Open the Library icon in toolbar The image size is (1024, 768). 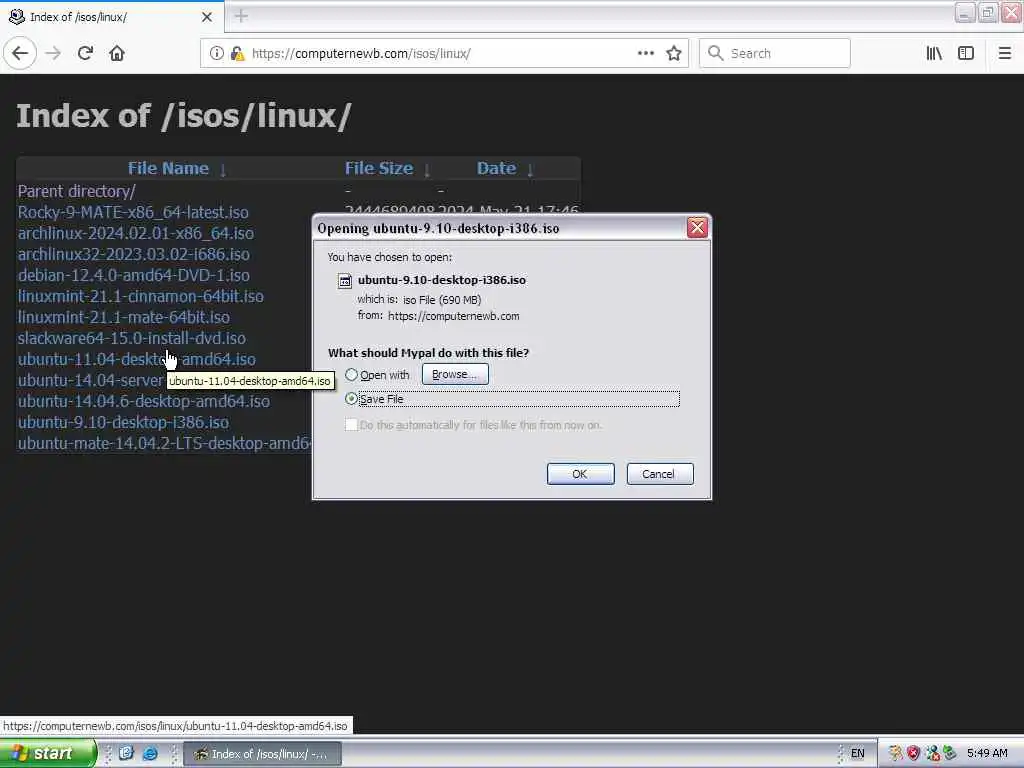(x=934, y=54)
